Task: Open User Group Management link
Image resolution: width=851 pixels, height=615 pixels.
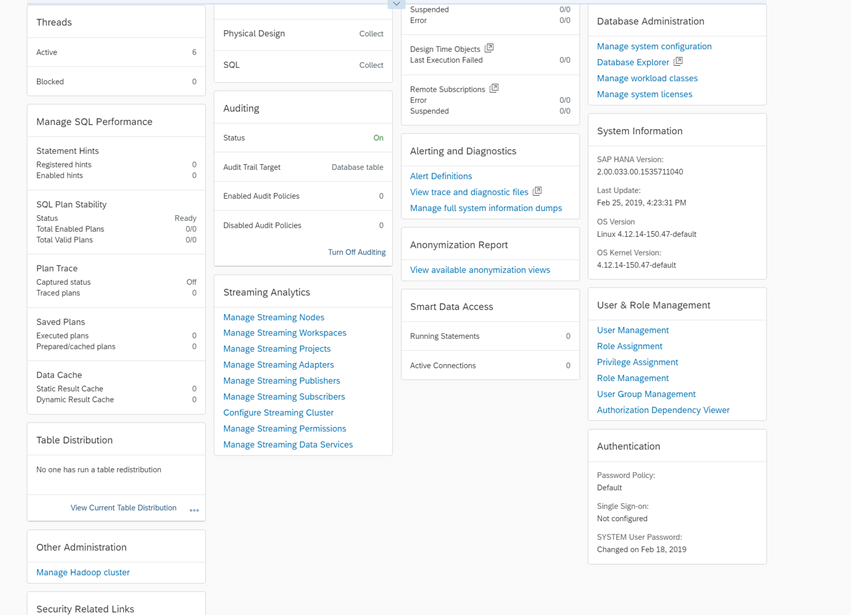Action: [x=646, y=394]
